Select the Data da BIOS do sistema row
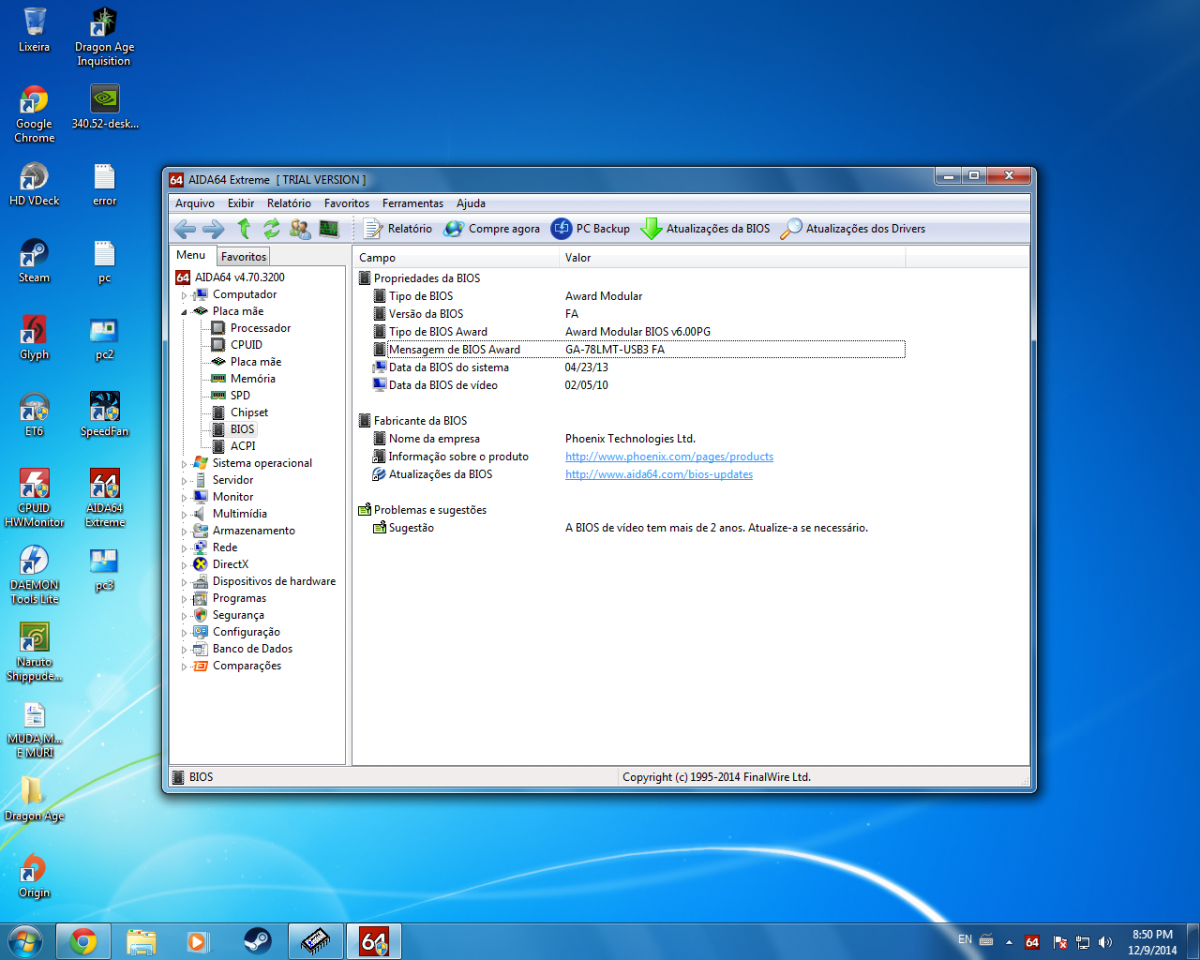Screen dimensions: 1200x960 [638, 368]
